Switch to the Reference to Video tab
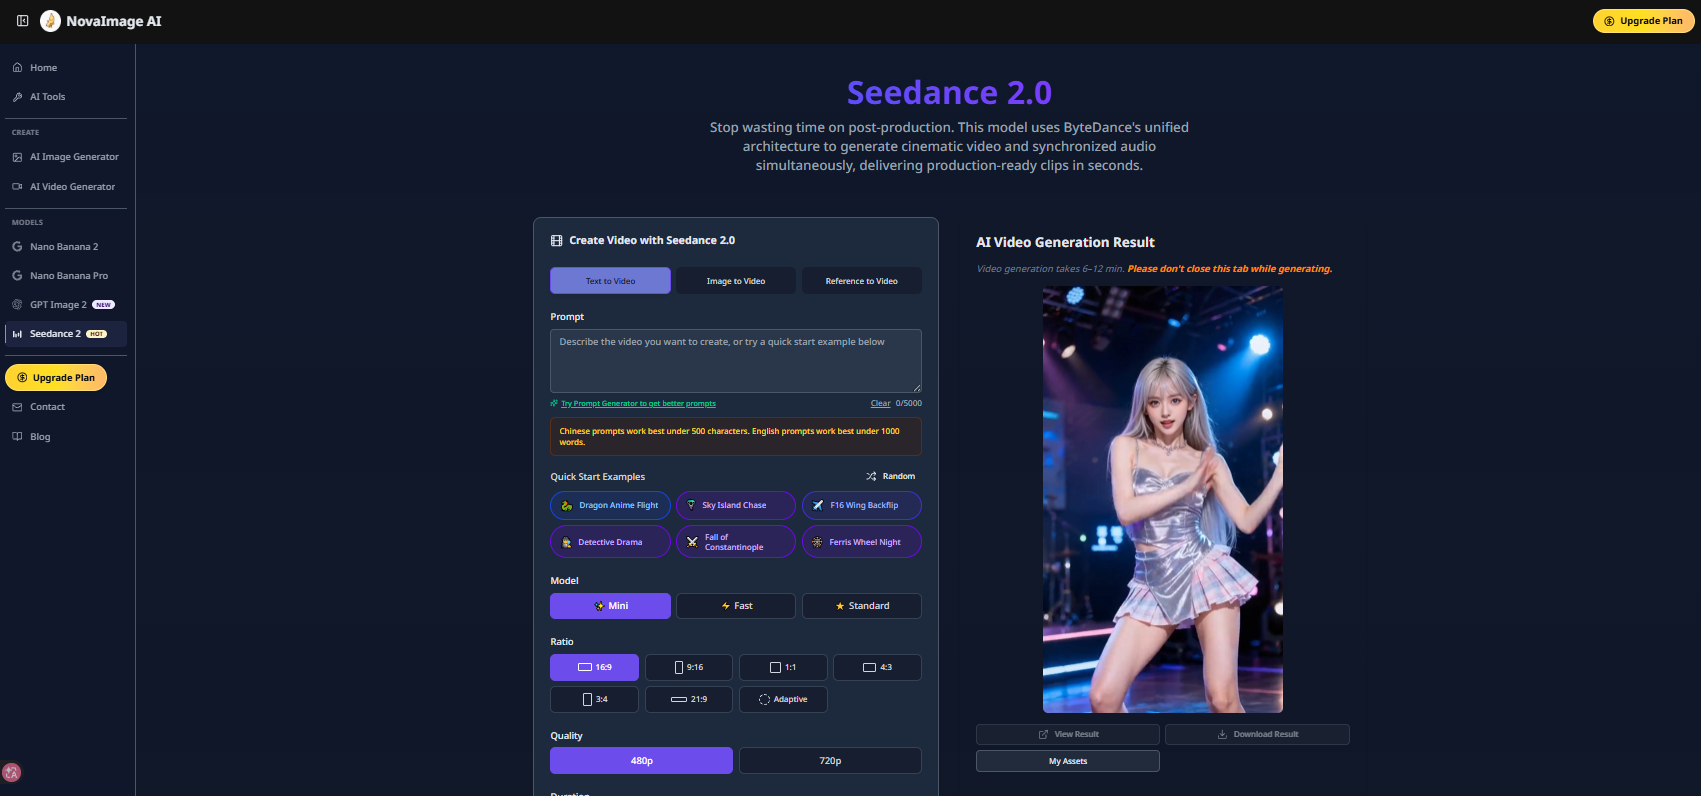The height and width of the screenshot is (796, 1701). pyautogui.click(x=862, y=281)
